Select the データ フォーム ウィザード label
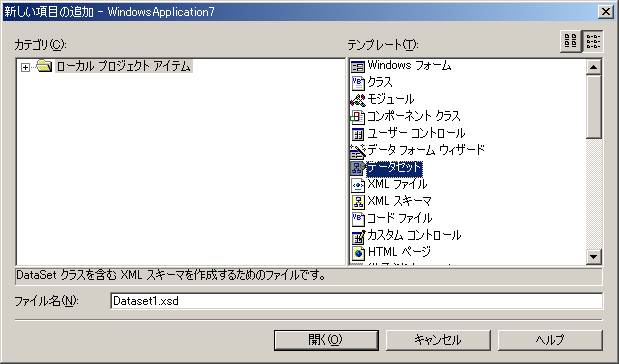The height and width of the screenshot is (364, 619). 426,150
